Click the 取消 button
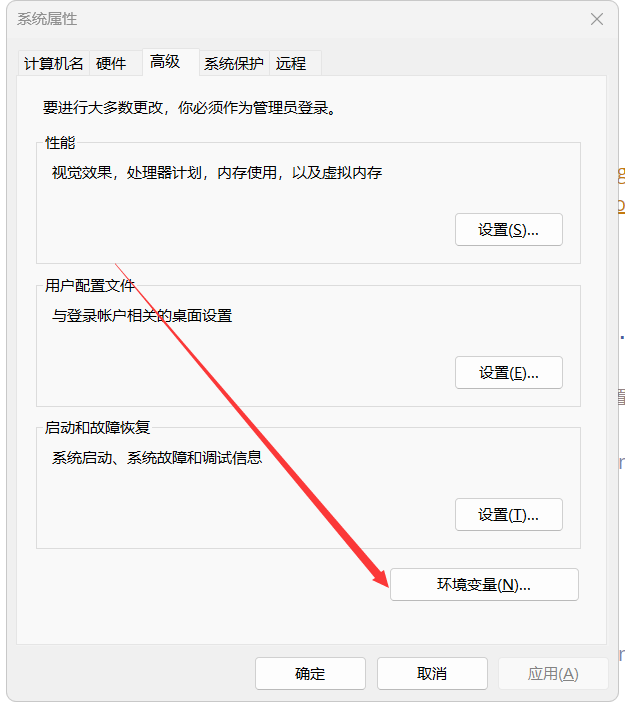This screenshot has height=708, width=625. (x=432, y=674)
